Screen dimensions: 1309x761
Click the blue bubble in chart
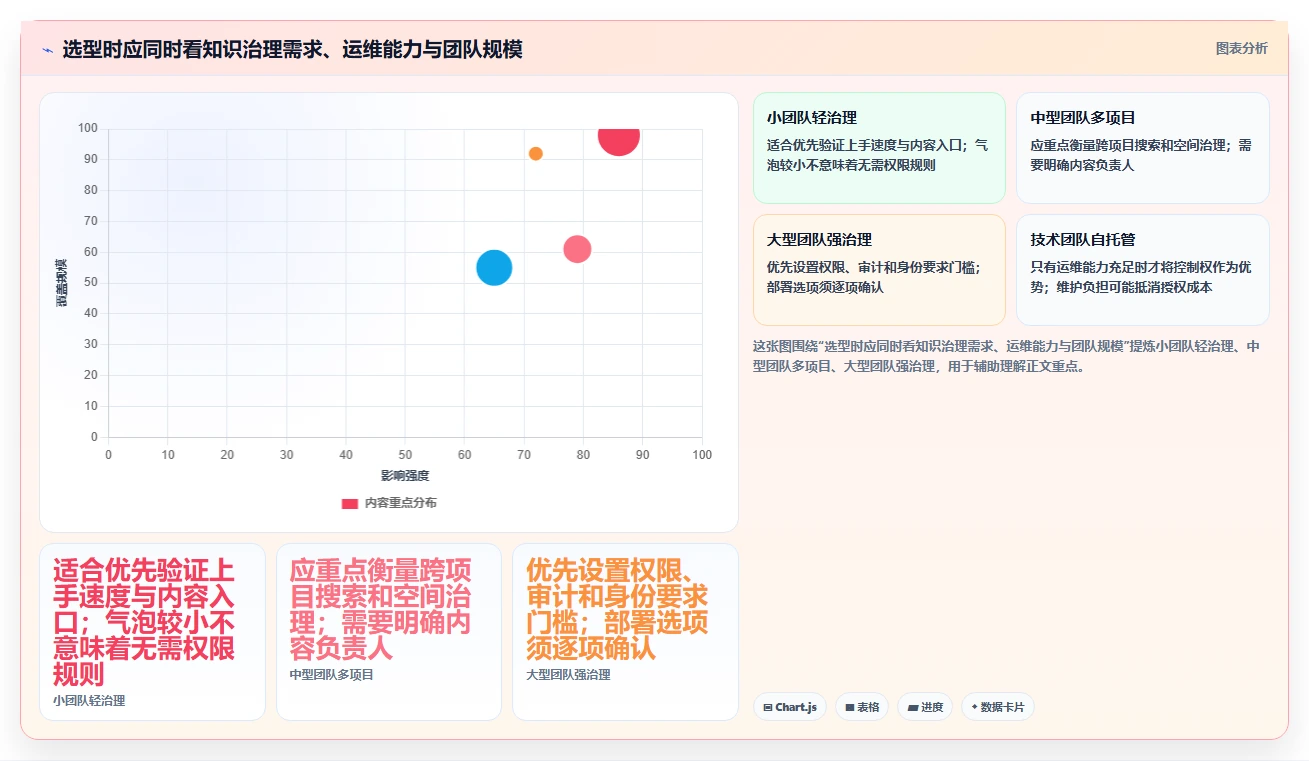[x=494, y=267]
